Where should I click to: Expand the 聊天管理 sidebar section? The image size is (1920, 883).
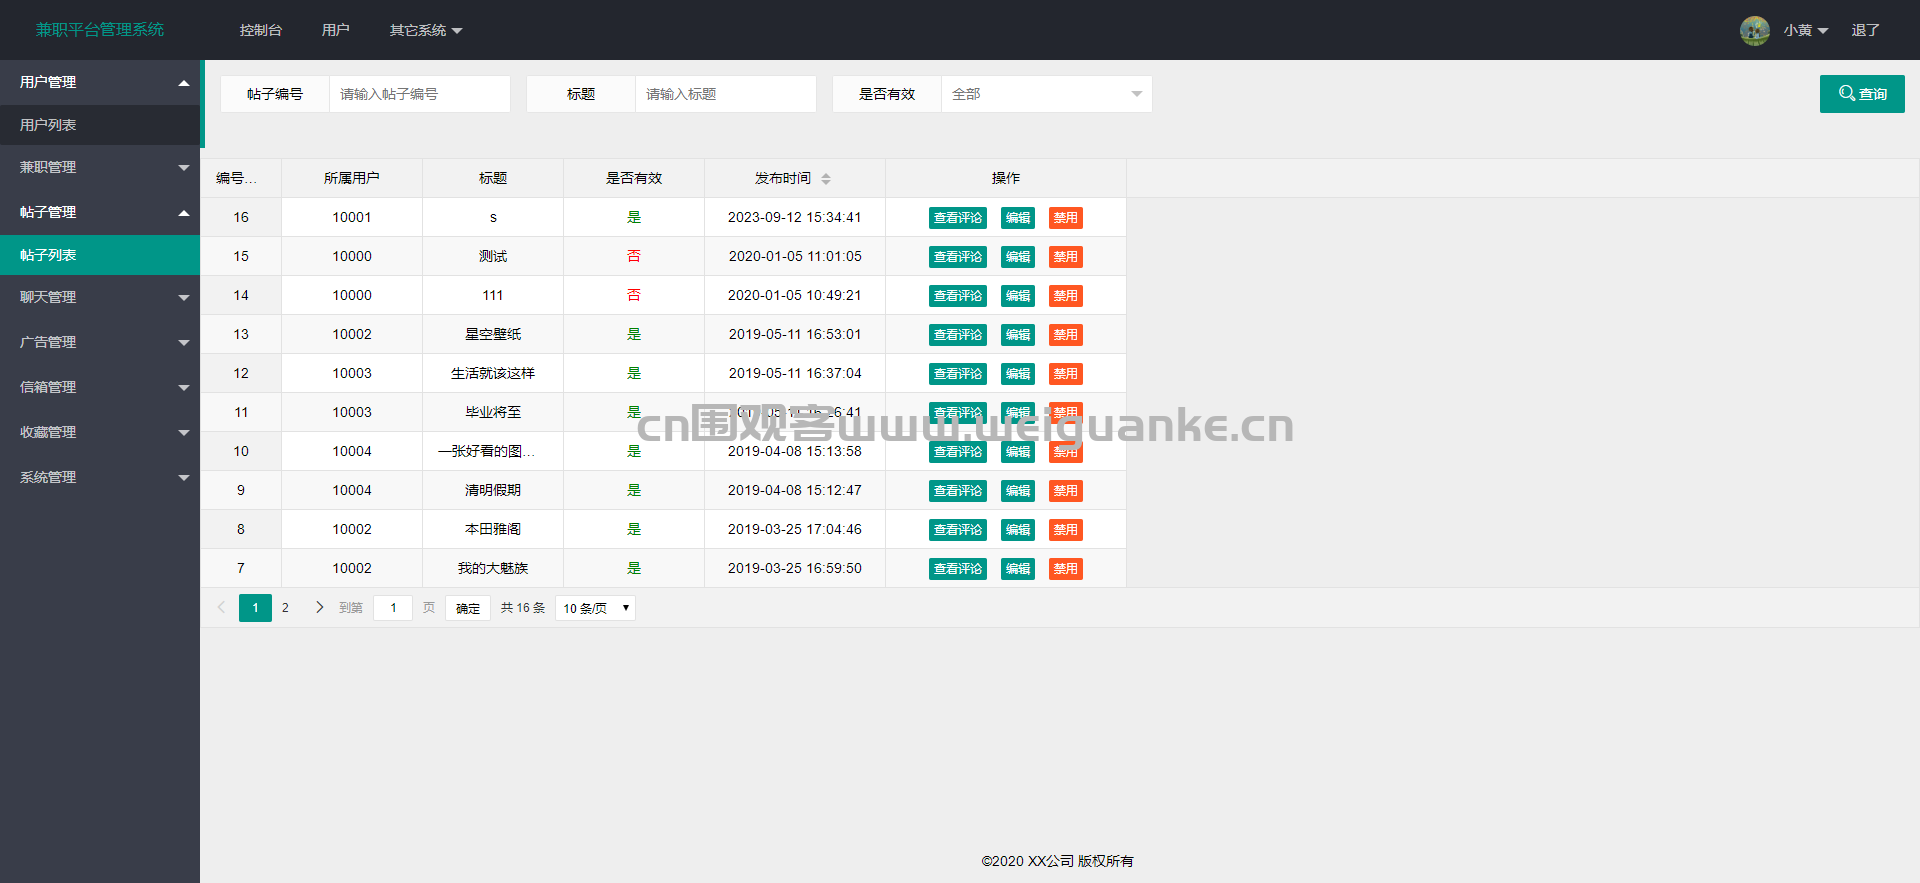100,297
